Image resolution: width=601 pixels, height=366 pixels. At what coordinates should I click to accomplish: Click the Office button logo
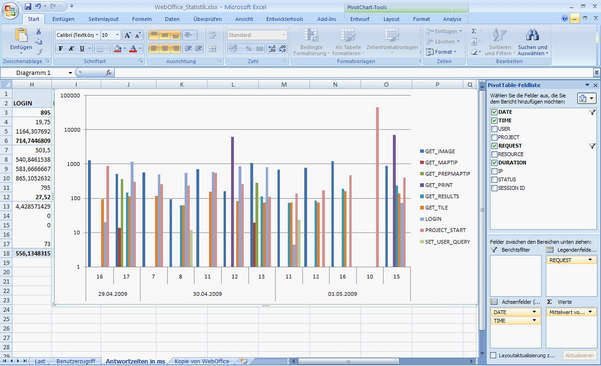[10, 10]
